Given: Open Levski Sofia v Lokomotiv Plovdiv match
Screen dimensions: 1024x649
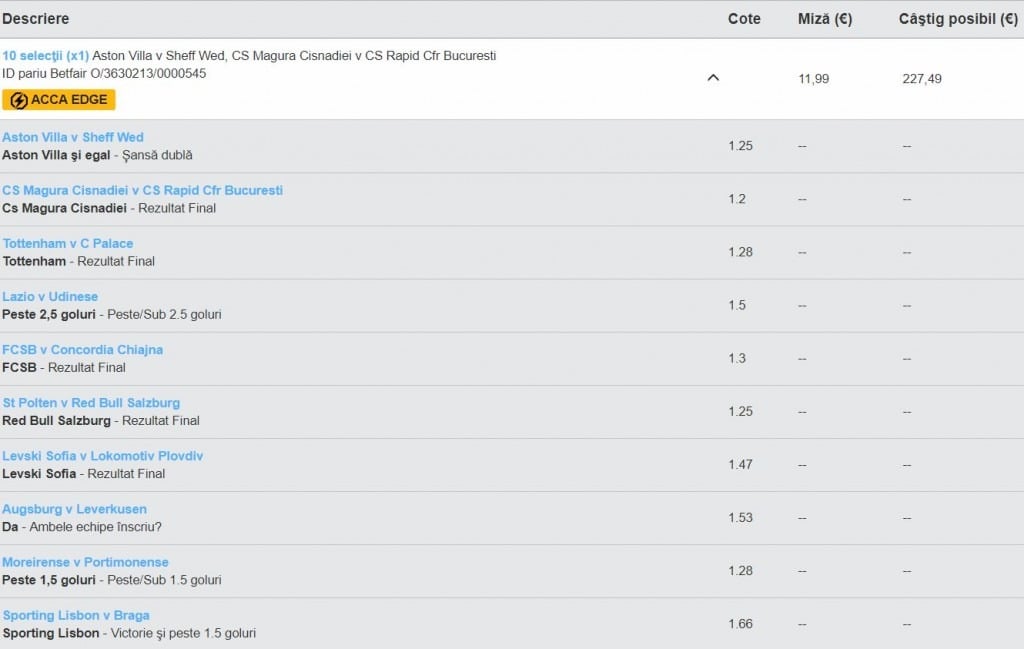Looking at the screenshot, I should click(102, 455).
